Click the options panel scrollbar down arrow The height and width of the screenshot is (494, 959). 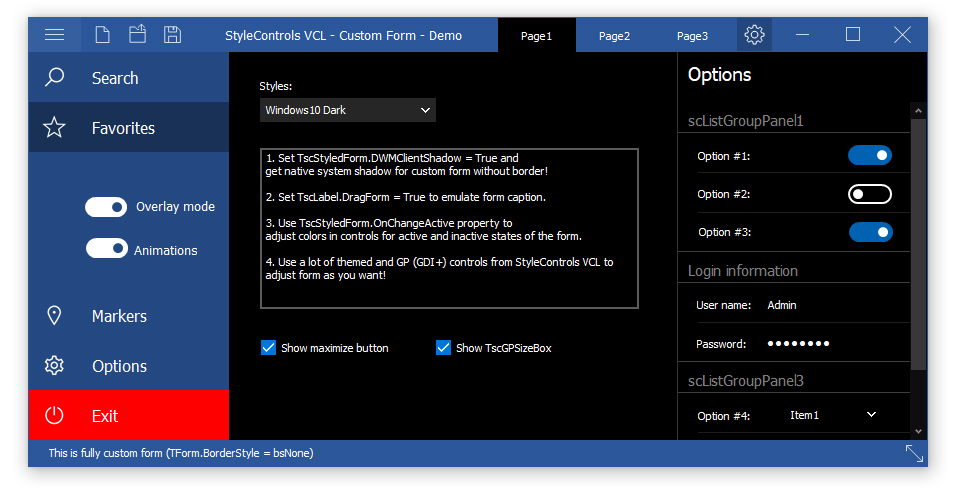coord(918,432)
